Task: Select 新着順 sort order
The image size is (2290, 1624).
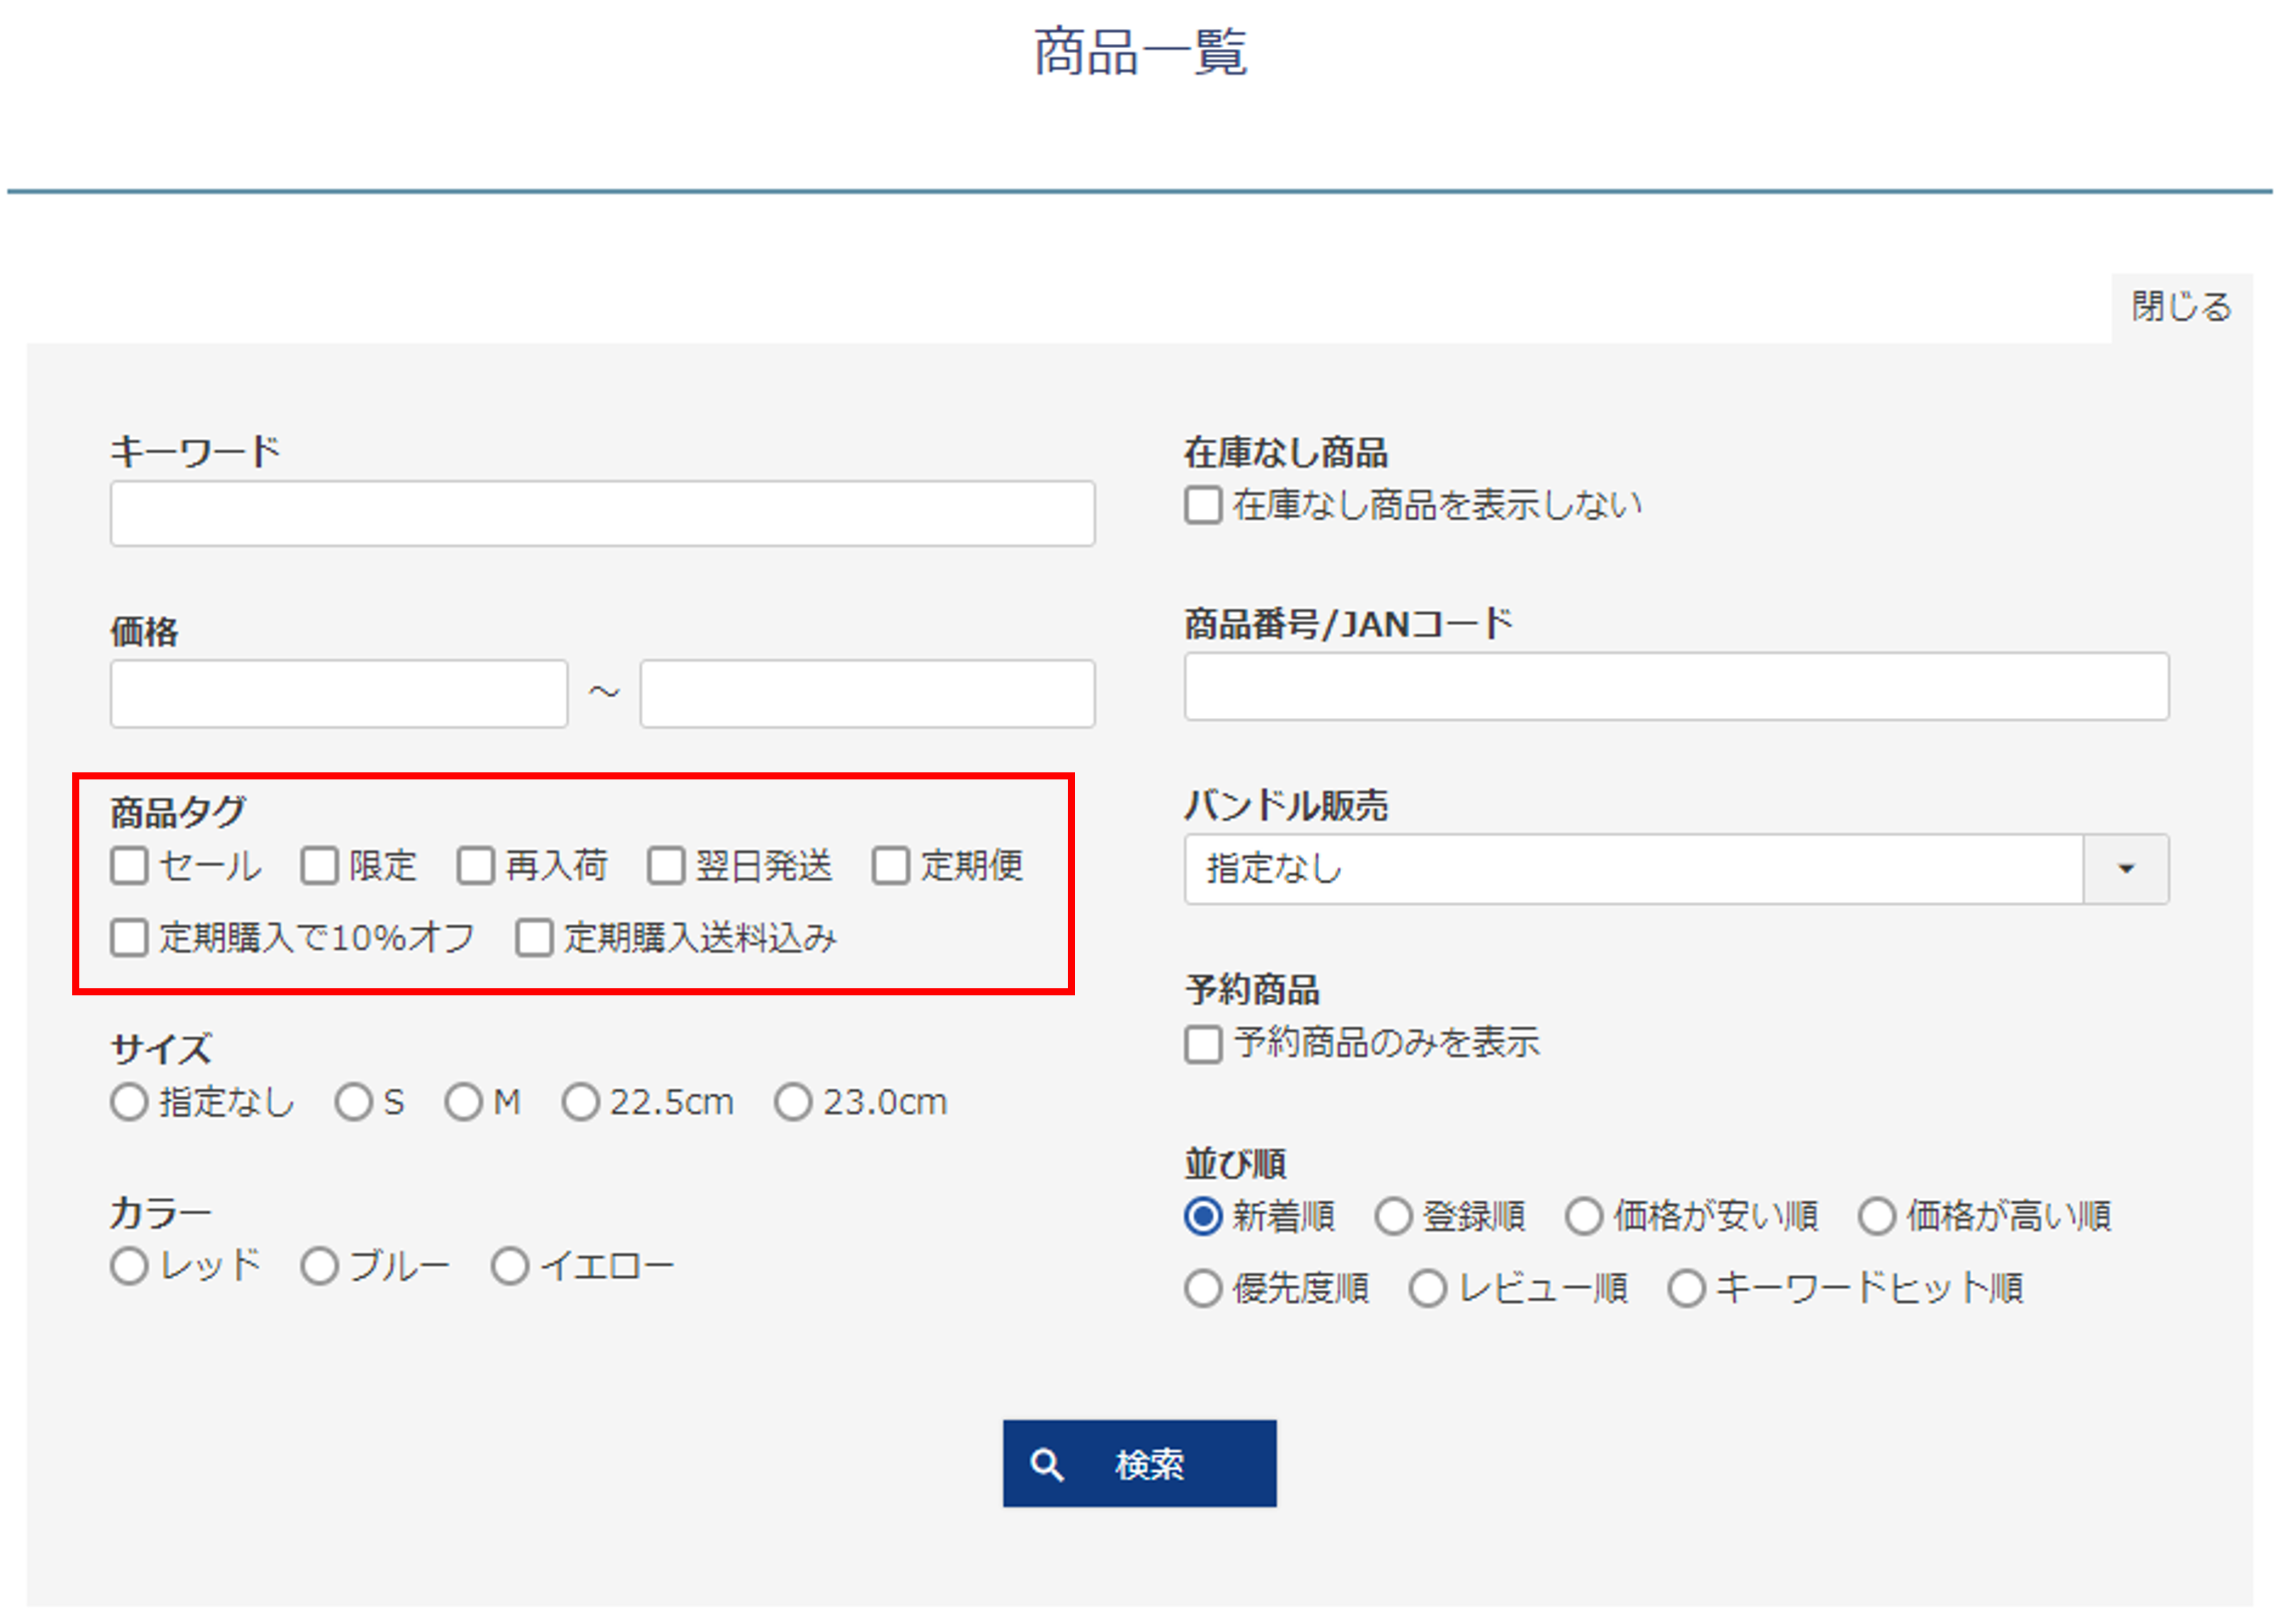Action: 1203,1216
